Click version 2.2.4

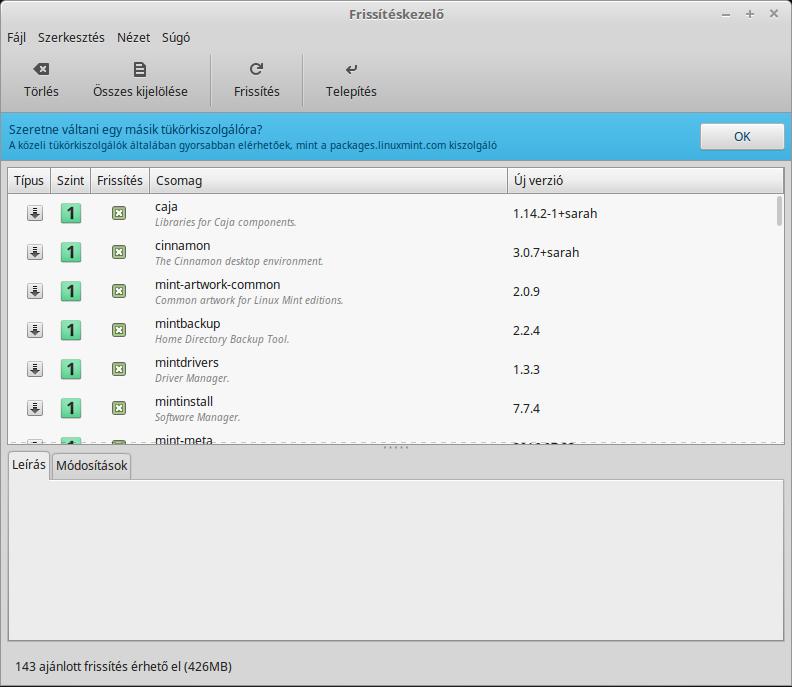coord(526,330)
